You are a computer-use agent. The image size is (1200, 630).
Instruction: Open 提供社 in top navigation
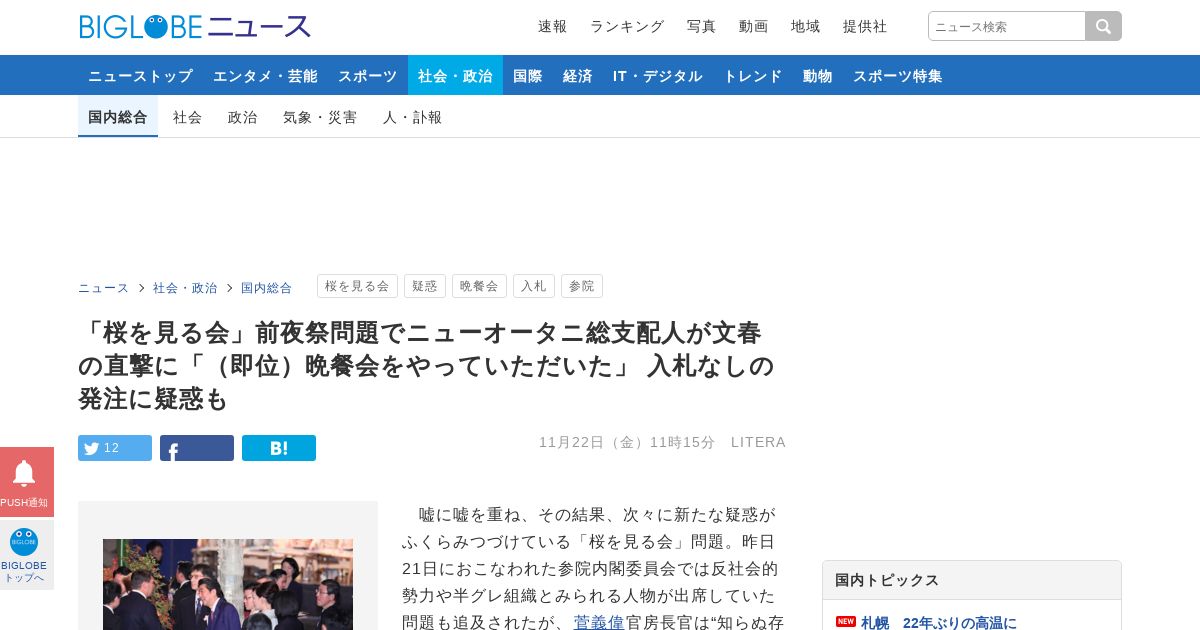tap(865, 26)
